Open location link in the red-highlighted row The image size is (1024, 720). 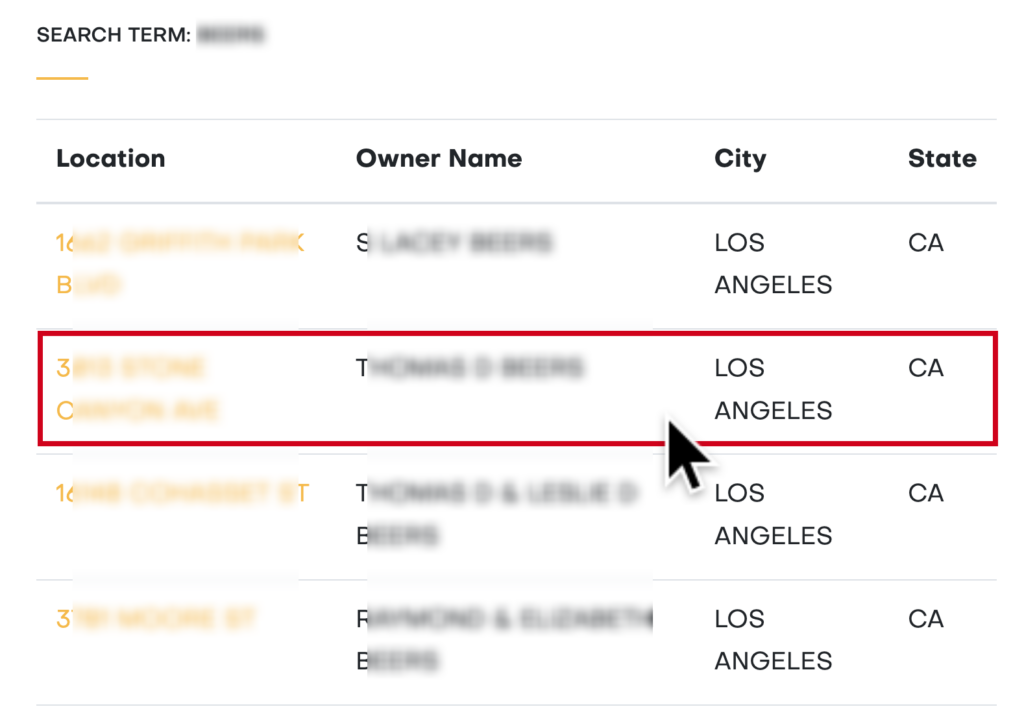(137, 389)
